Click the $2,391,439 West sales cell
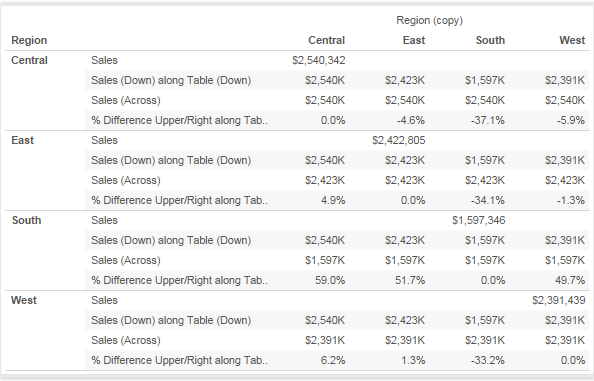 tap(558, 300)
